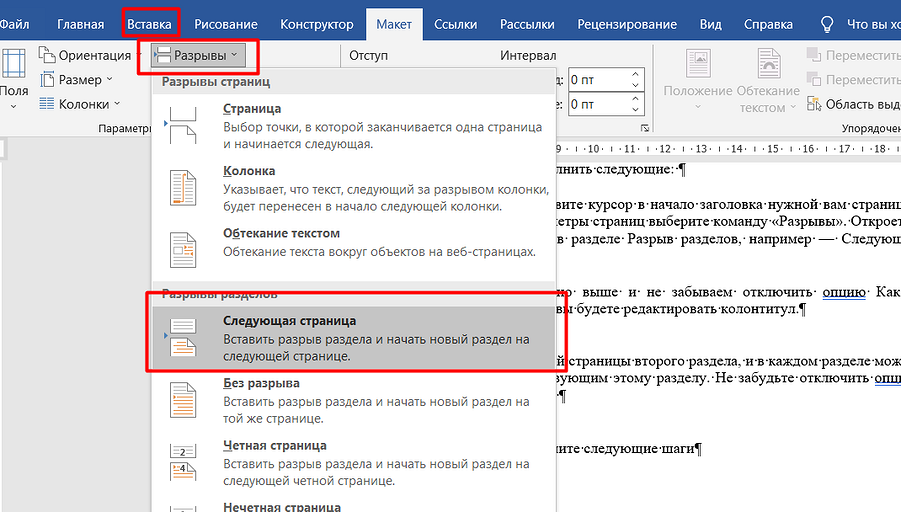Choose Обтекание текстом break option

354,250
